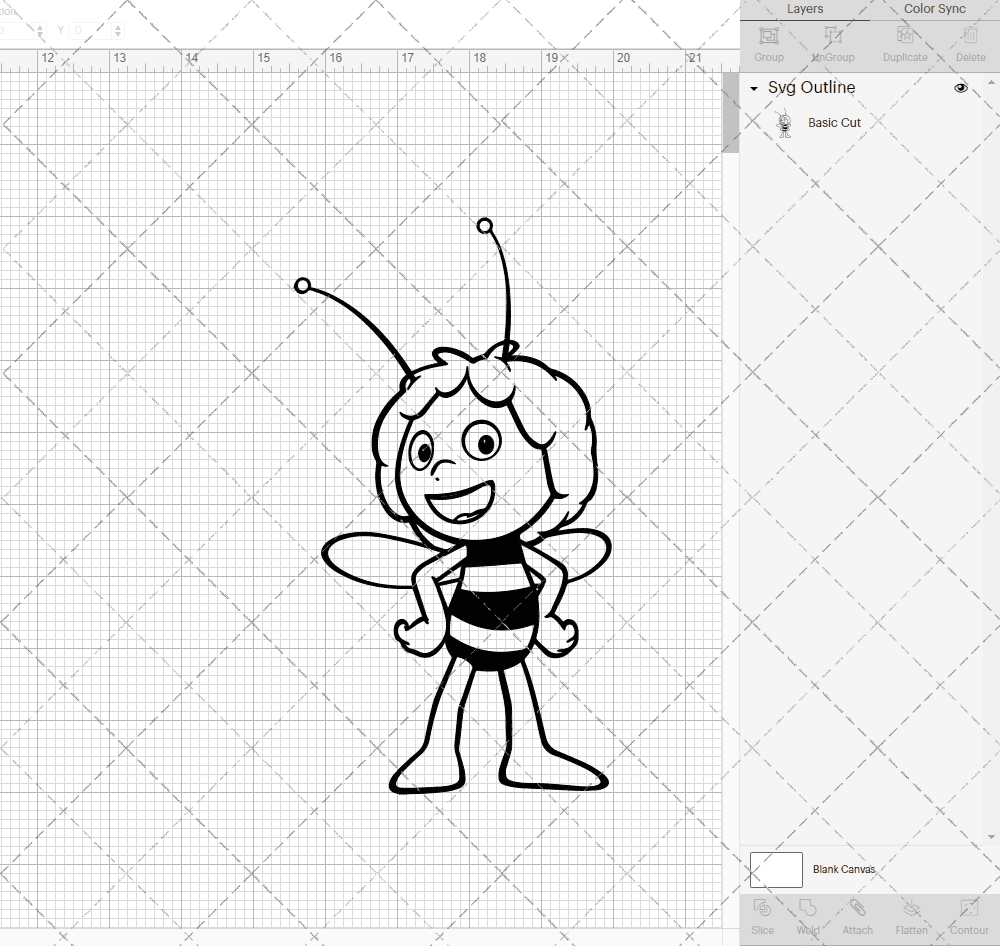Select the Basic Cut layer
This screenshot has width=1000, height=946.
tap(834, 122)
